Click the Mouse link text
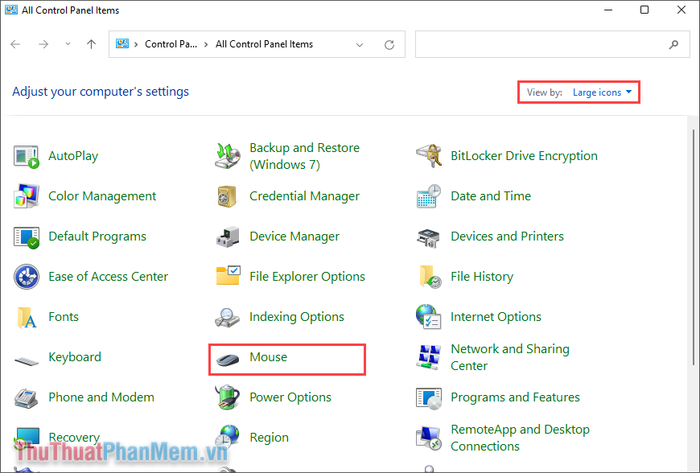This screenshot has width=700, height=473. tap(268, 357)
